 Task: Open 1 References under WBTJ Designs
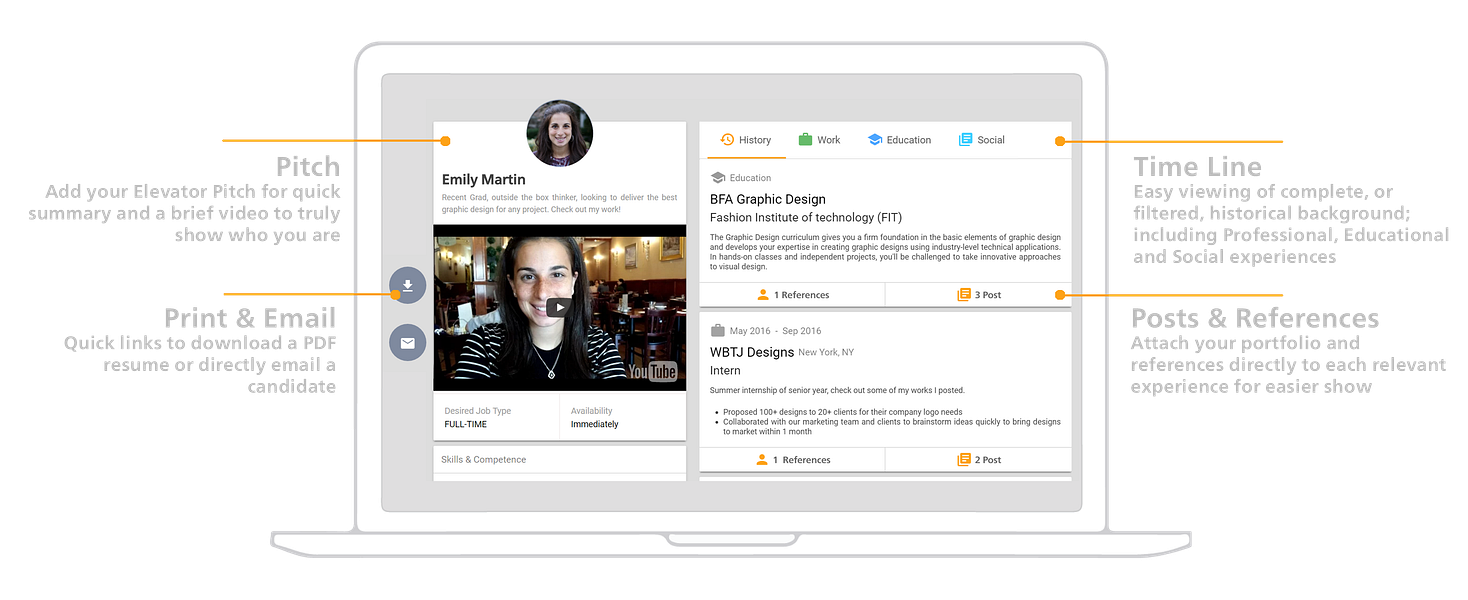793,460
